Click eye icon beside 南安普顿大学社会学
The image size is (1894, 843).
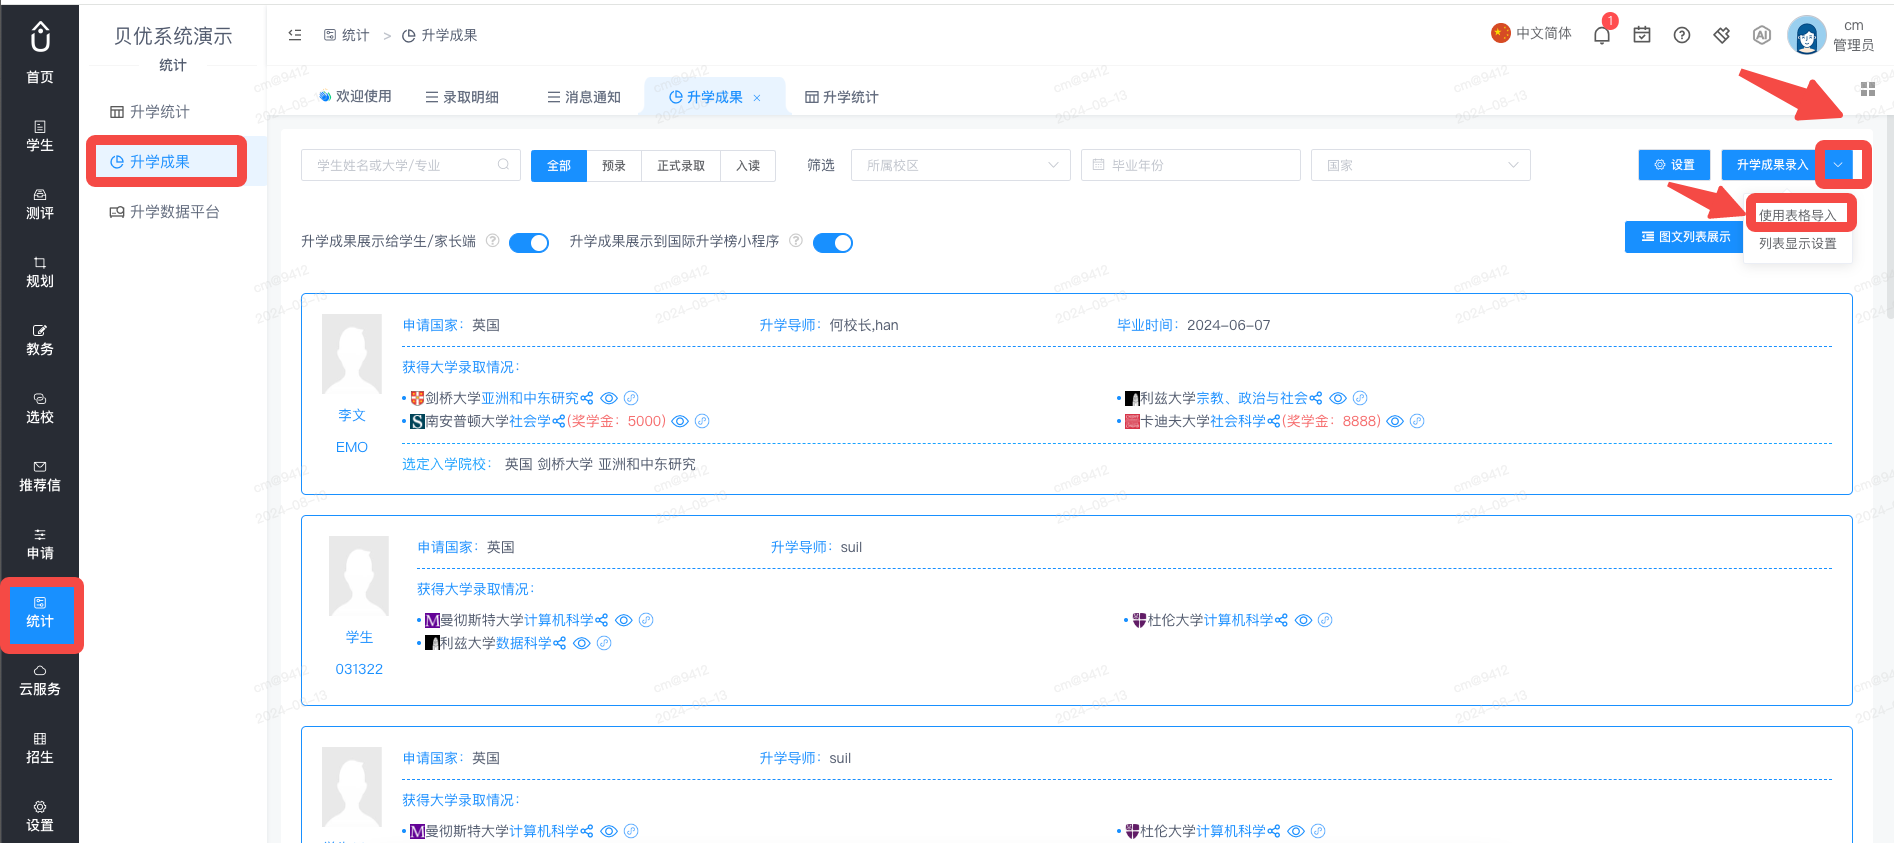[680, 421]
